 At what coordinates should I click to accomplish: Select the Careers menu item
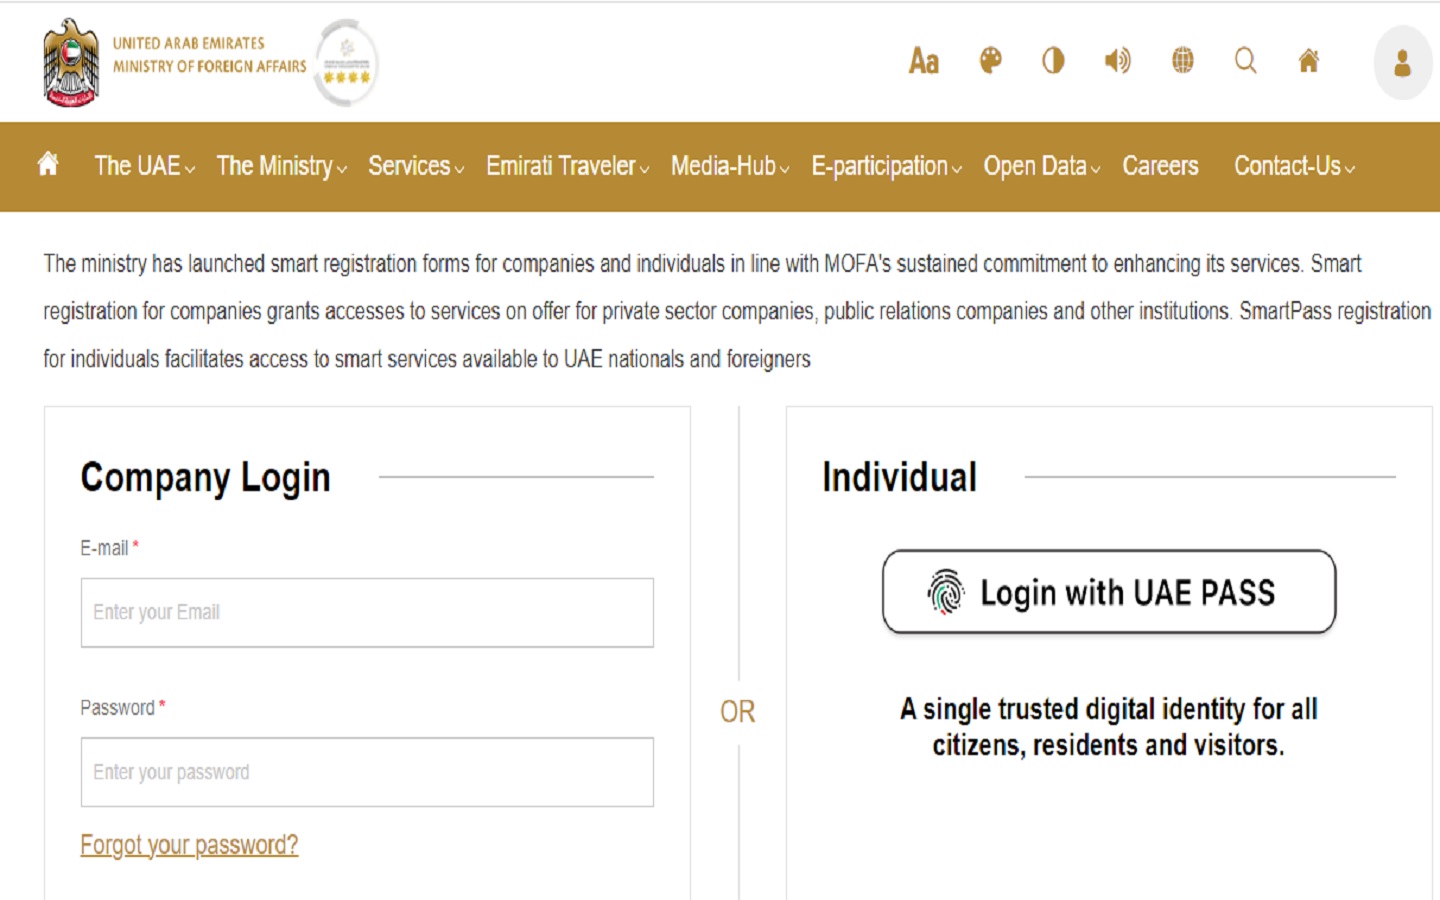click(1160, 166)
